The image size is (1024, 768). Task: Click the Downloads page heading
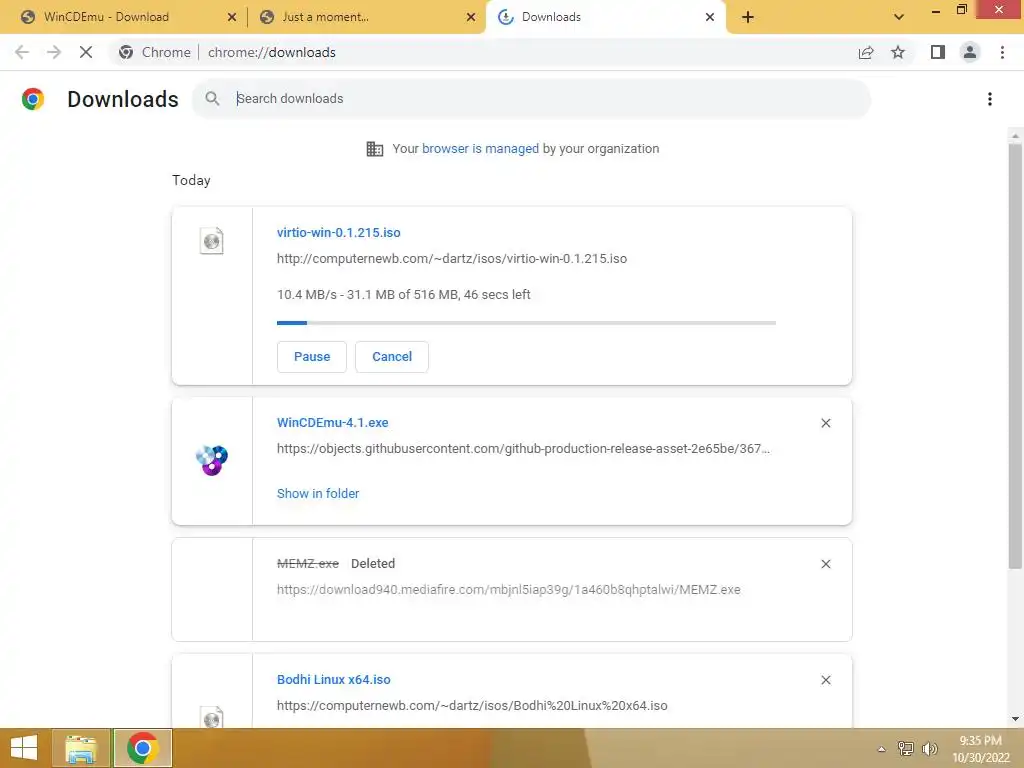coord(123,99)
